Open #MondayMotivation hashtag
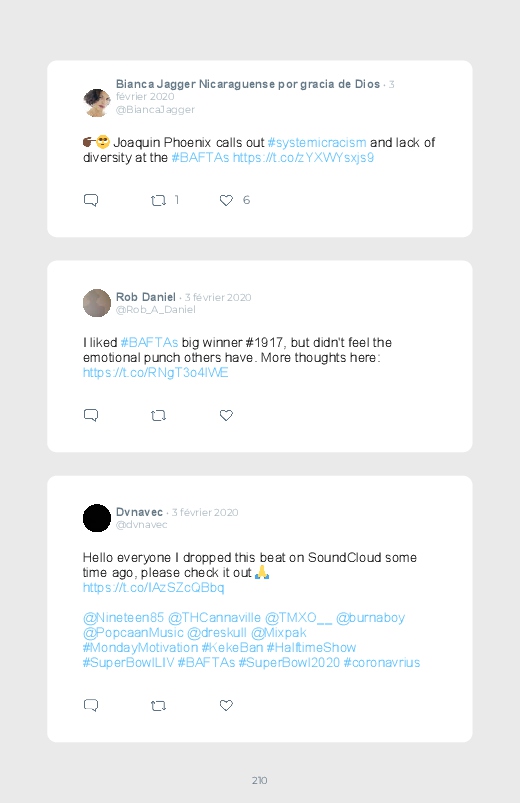Image resolution: width=520 pixels, height=803 pixels. [140, 647]
